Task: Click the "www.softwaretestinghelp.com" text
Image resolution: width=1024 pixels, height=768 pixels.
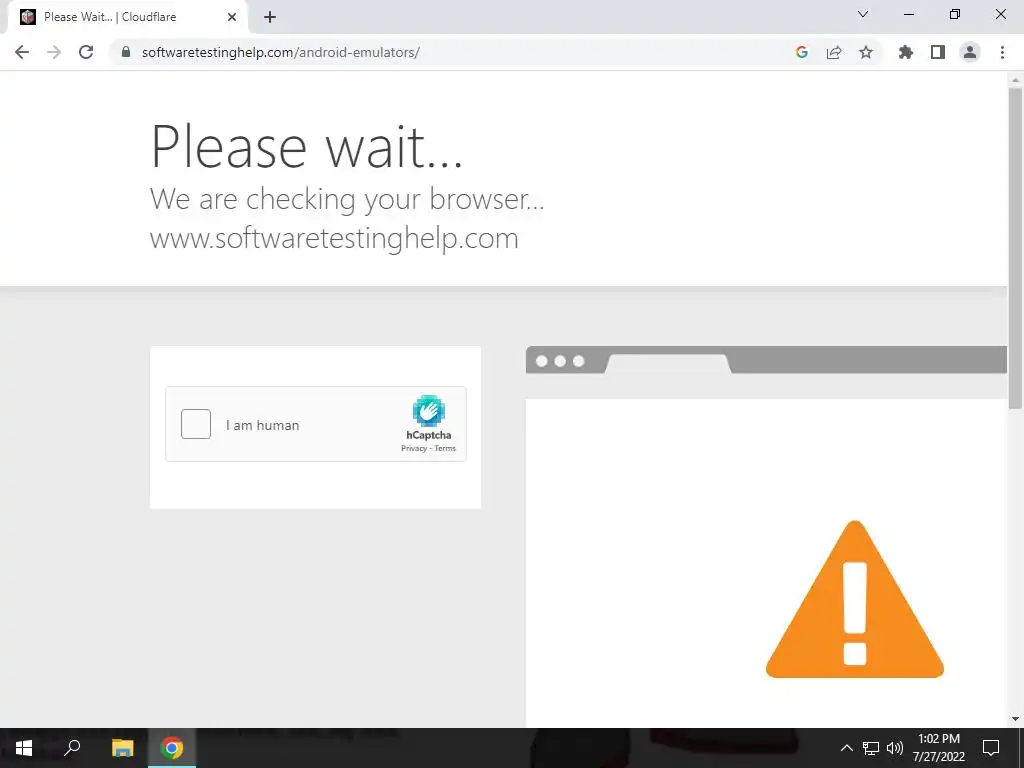Action: point(334,238)
